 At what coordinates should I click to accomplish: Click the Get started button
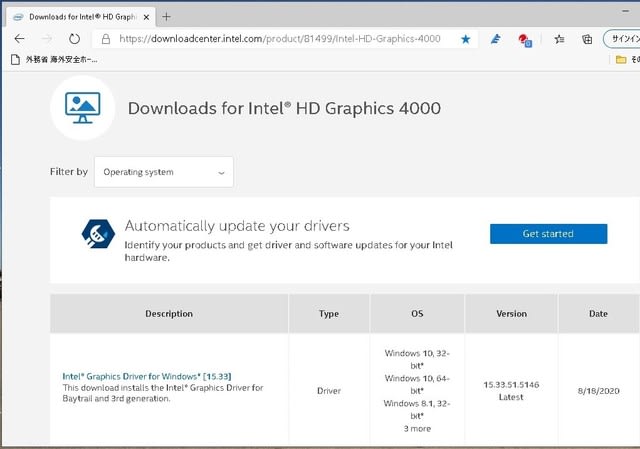pos(548,233)
